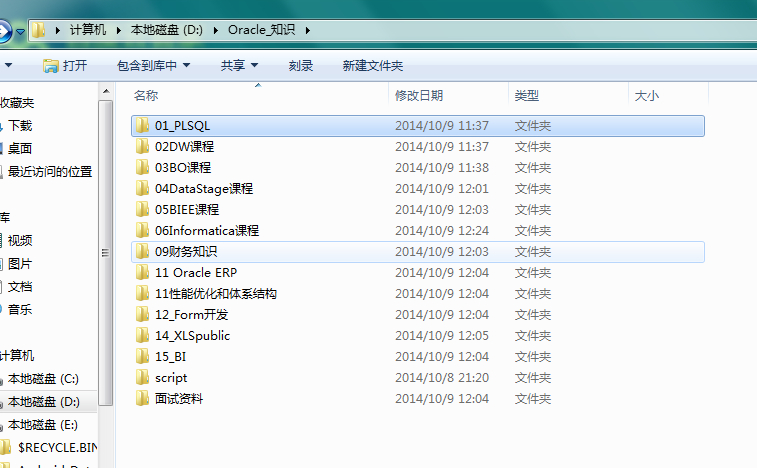Click the 02DW课程 folder icon
The image size is (757, 468).
142,146
